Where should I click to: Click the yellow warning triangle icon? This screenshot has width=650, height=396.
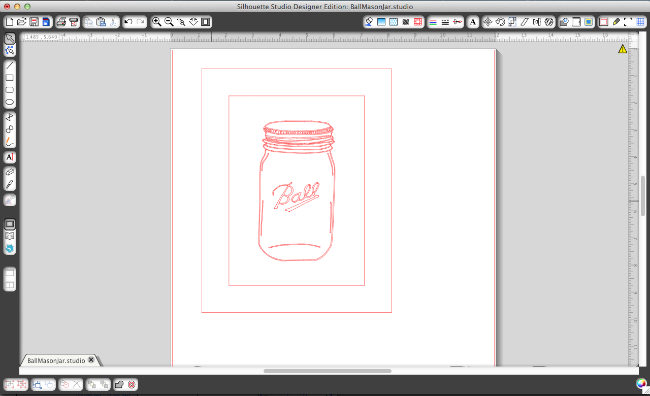click(x=622, y=49)
